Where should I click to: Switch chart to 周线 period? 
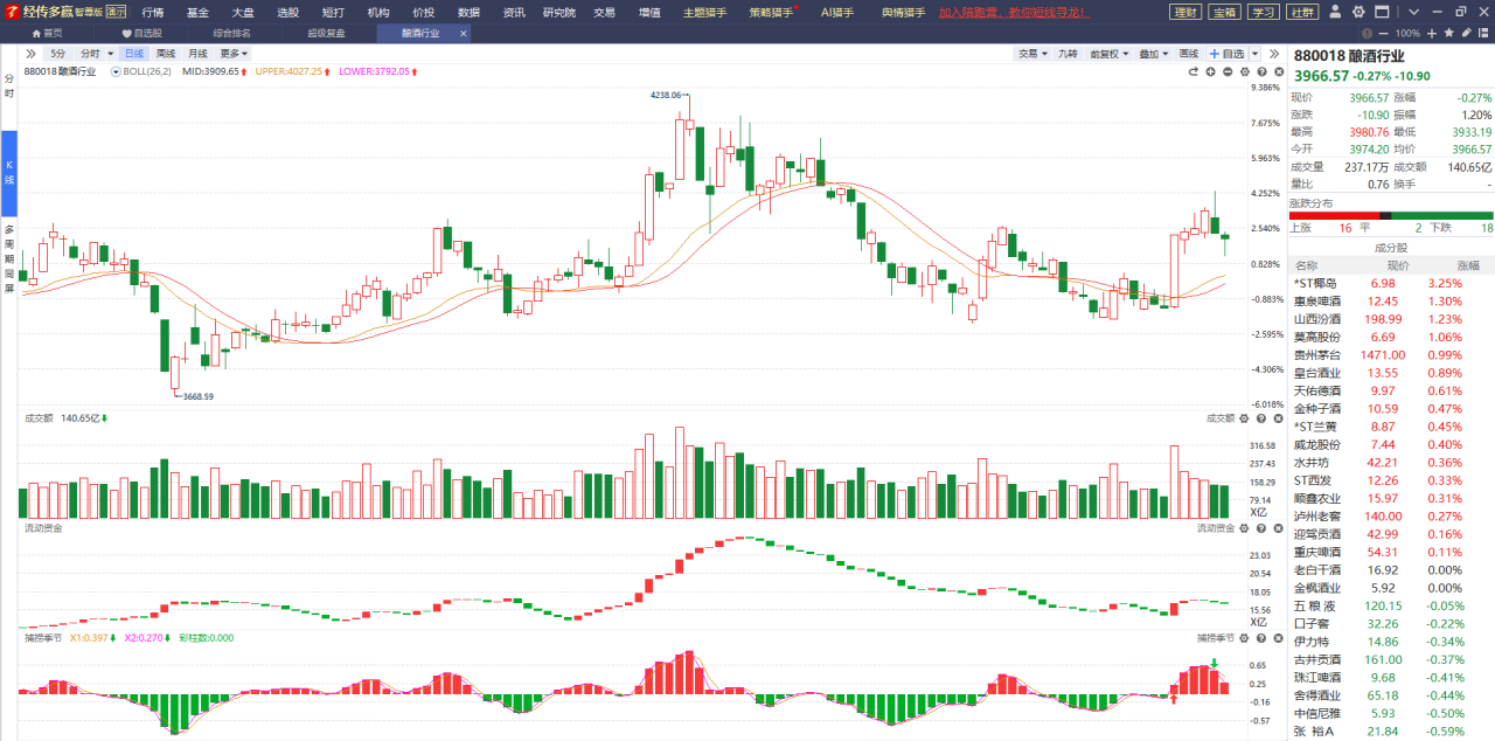point(166,53)
